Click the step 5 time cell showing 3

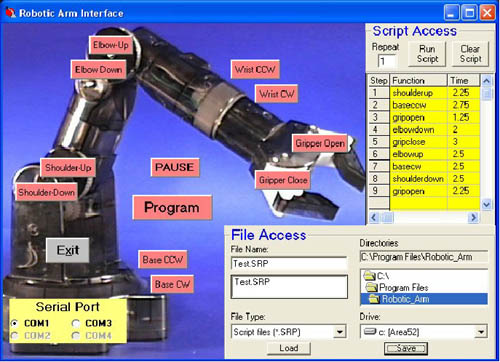click(464, 142)
